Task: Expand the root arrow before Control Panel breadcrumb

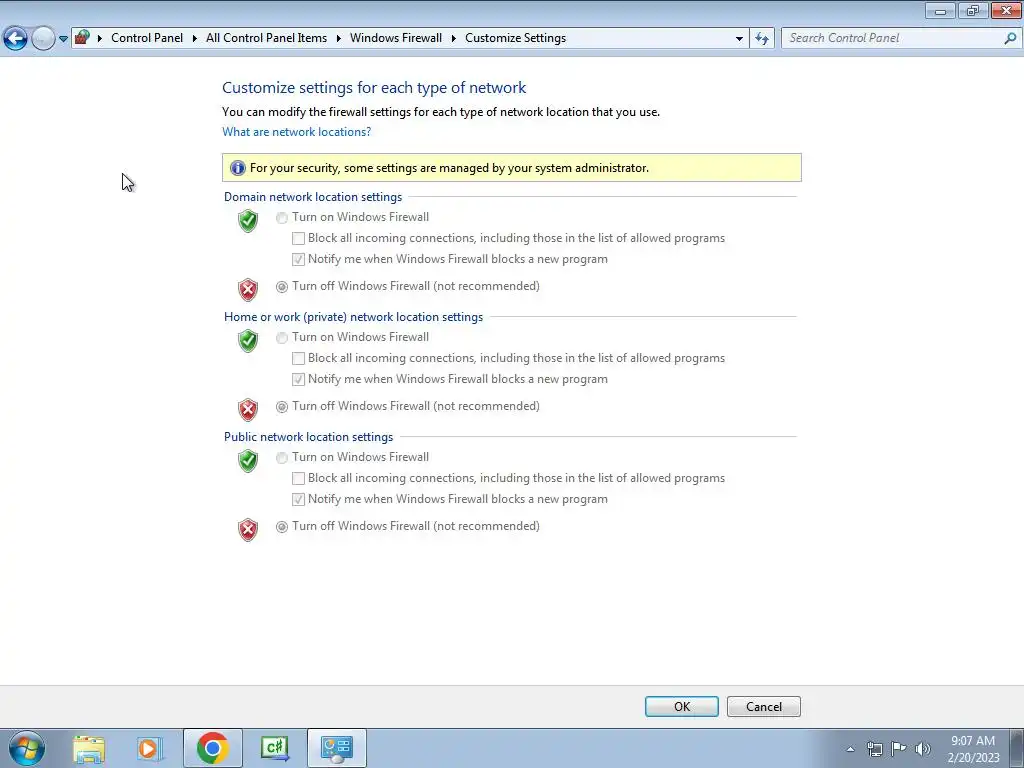Action: [100, 39]
